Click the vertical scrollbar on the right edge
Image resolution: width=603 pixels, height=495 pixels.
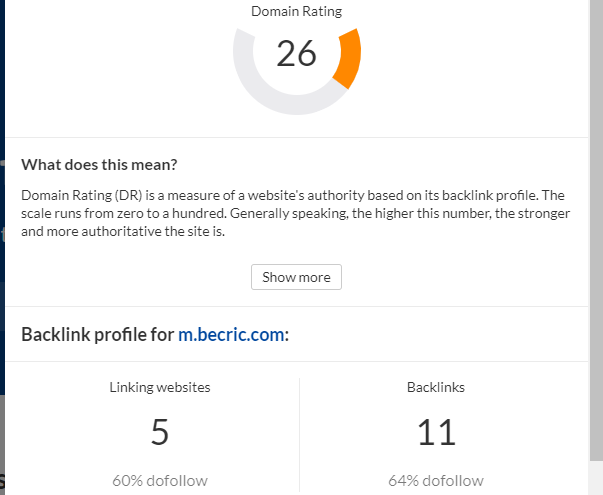click(595, 250)
